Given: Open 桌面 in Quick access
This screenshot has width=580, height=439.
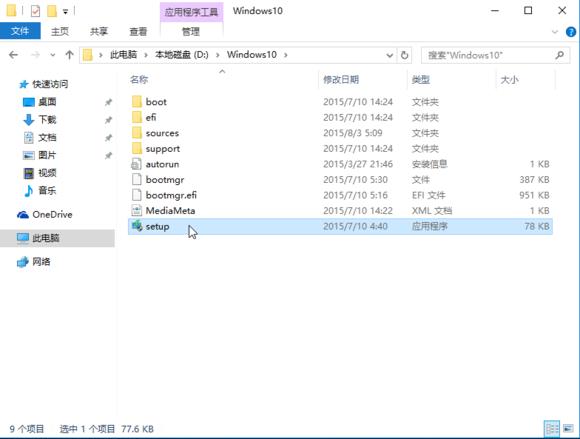Looking at the screenshot, I should point(47,102).
